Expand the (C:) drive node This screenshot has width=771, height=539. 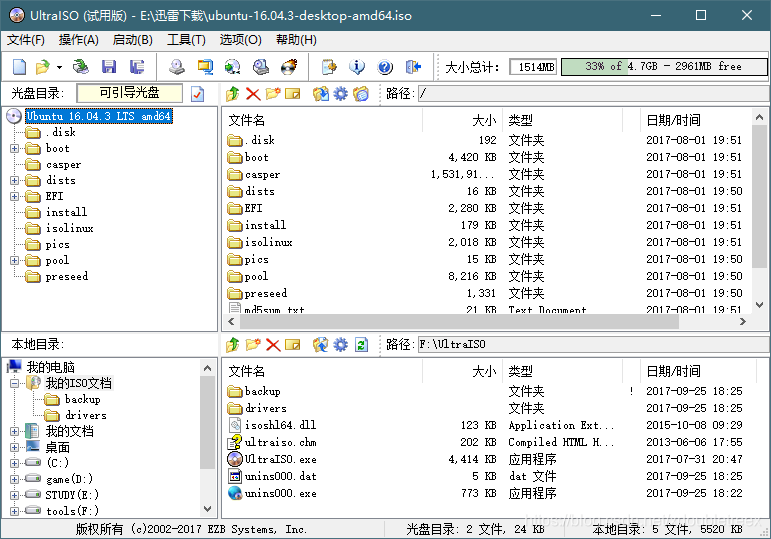pyautogui.click(x=14, y=463)
